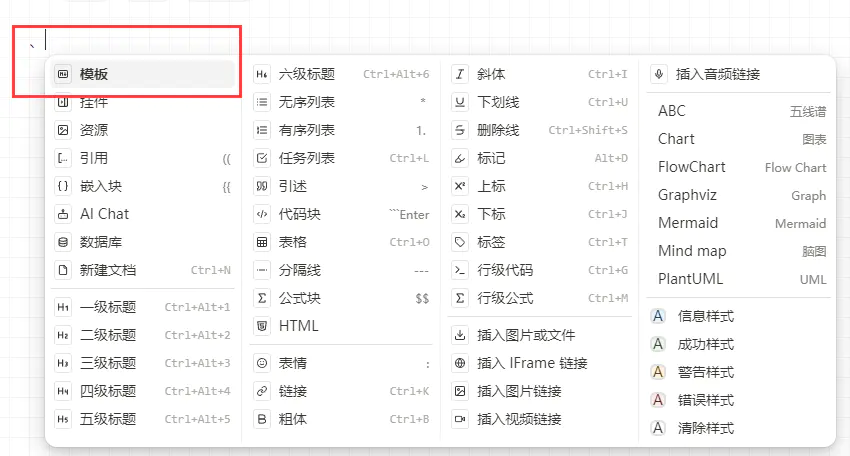The height and width of the screenshot is (456, 850).
Task: Click the 表格 table icon
Action: pos(262,242)
